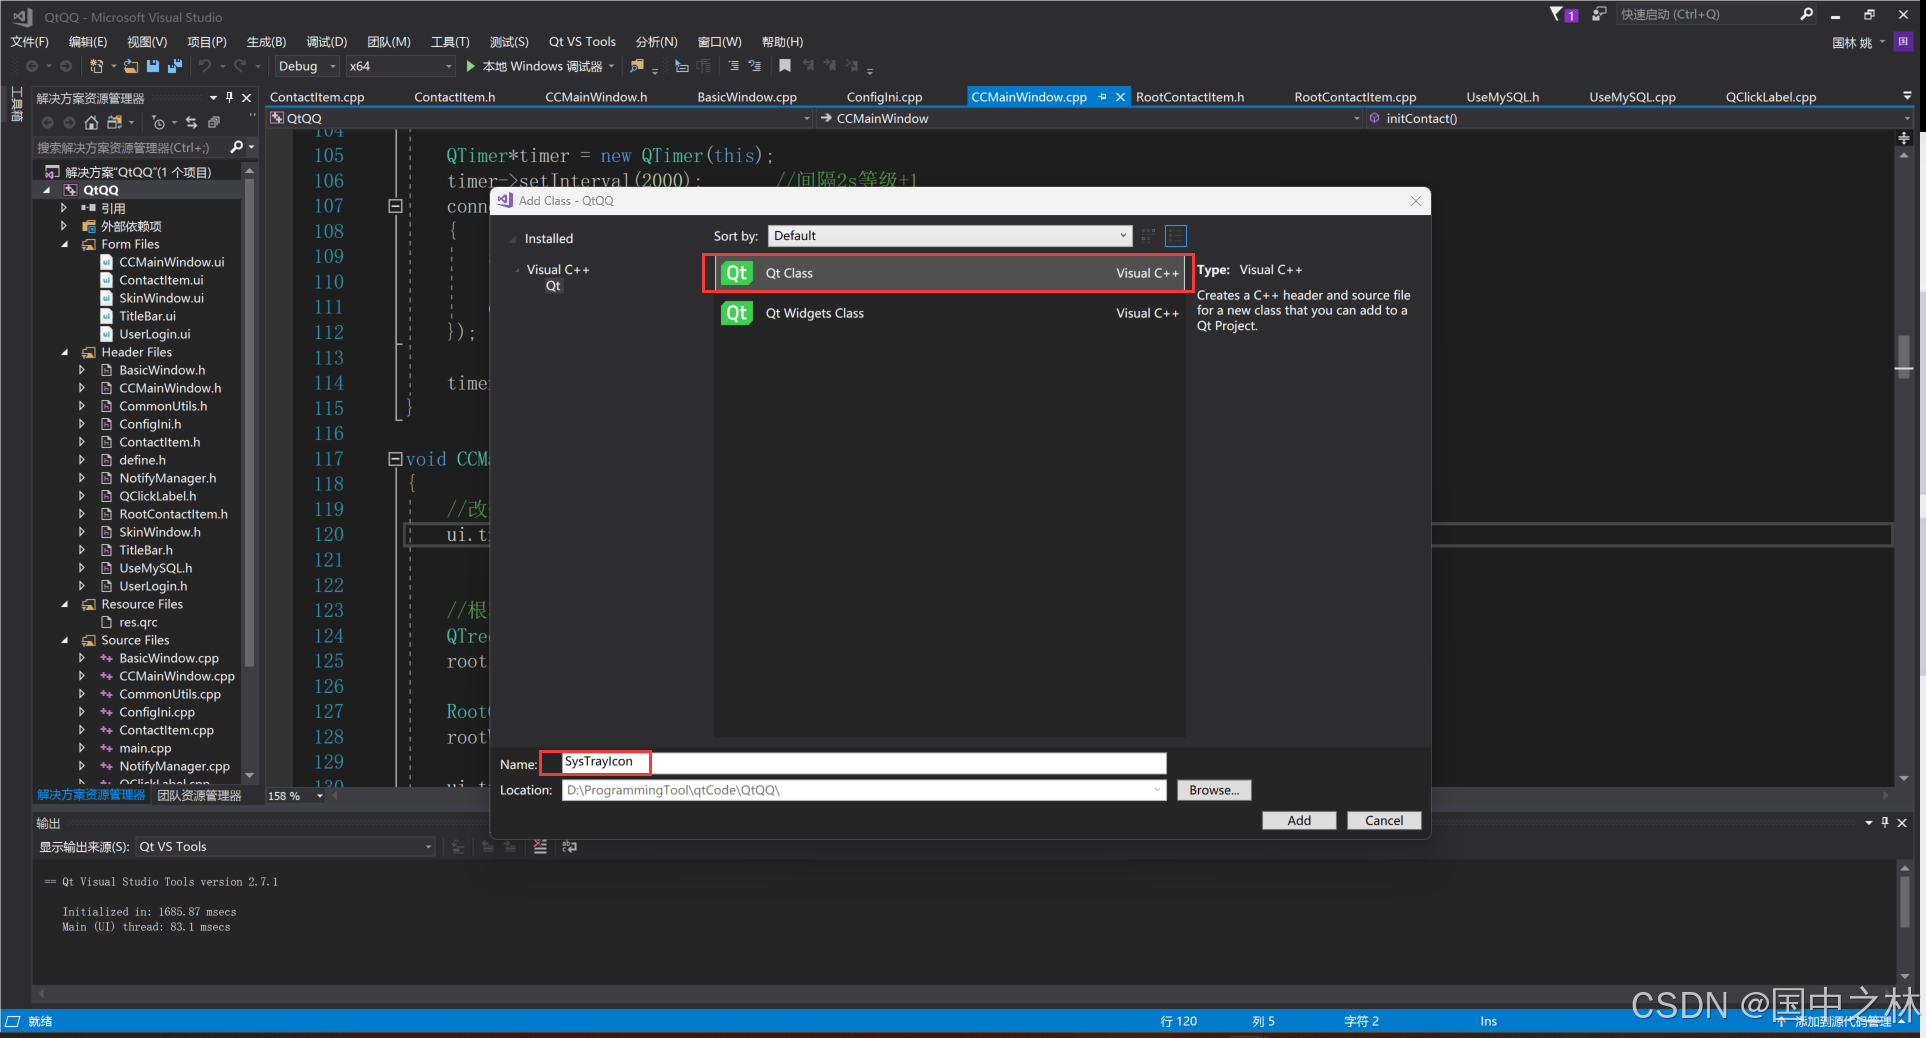Viewport: 1926px width, 1038px height.
Task: Select res.qrc in Resource Files
Action: tap(138, 622)
